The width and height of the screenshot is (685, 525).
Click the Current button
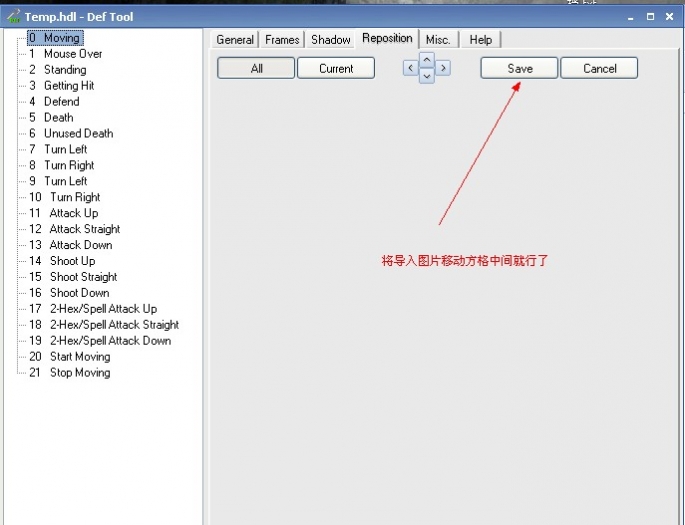point(336,69)
